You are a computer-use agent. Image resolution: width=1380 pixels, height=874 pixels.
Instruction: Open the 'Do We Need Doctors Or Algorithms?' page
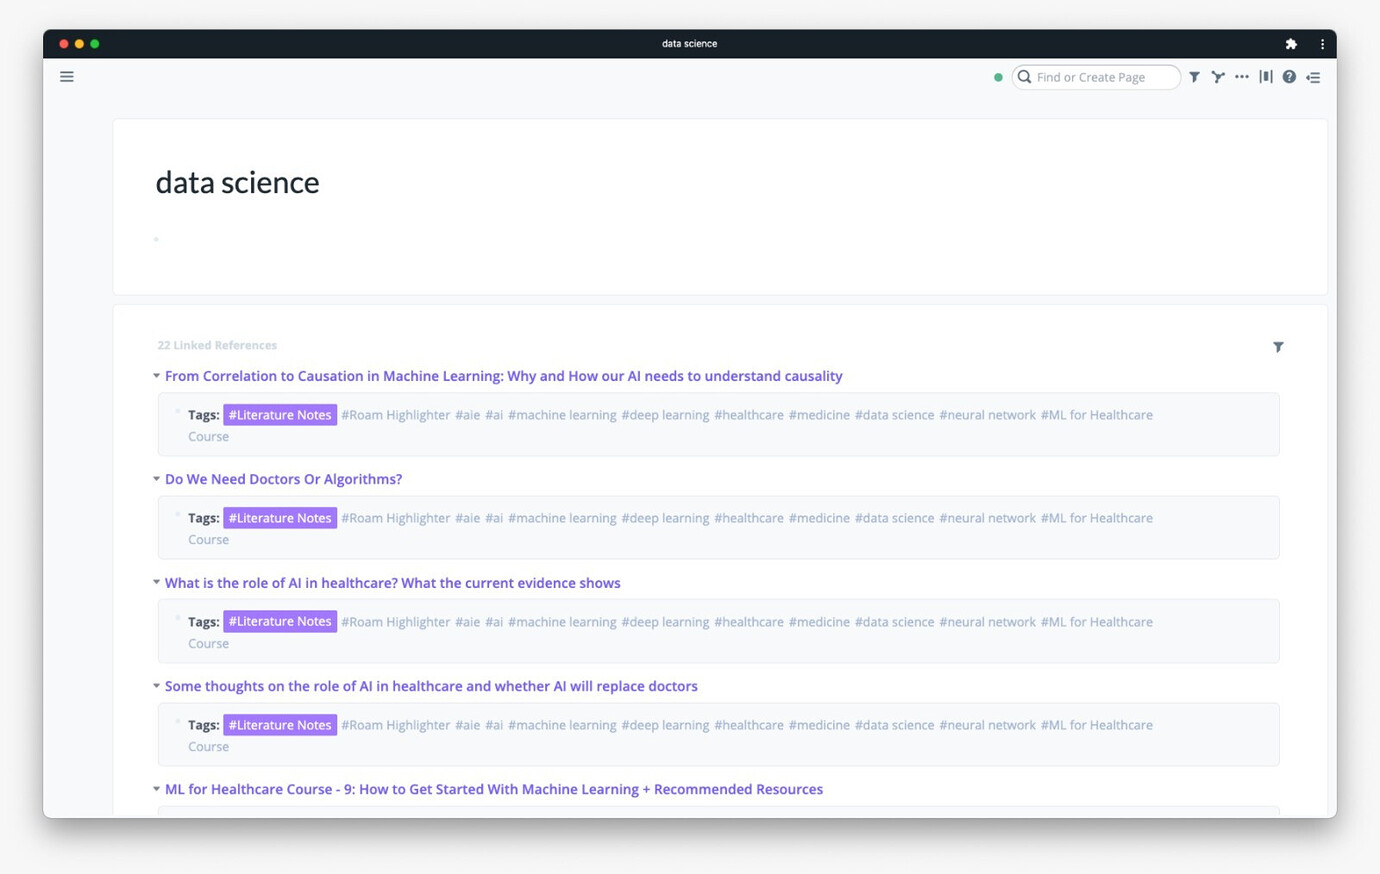click(x=283, y=478)
